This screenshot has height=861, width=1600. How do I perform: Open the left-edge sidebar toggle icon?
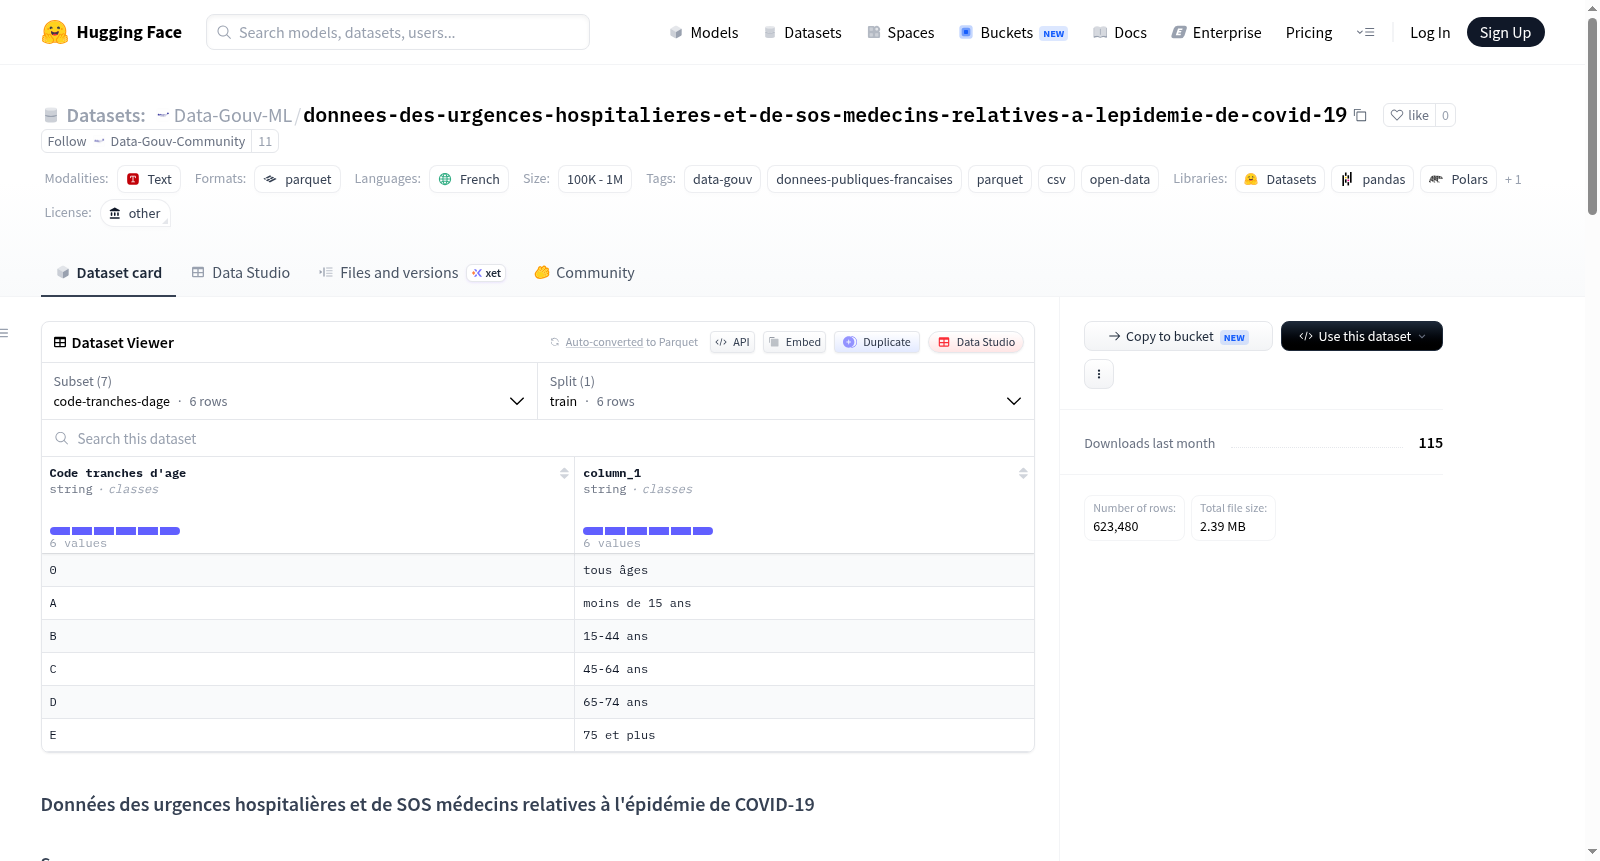pos(5,333)
